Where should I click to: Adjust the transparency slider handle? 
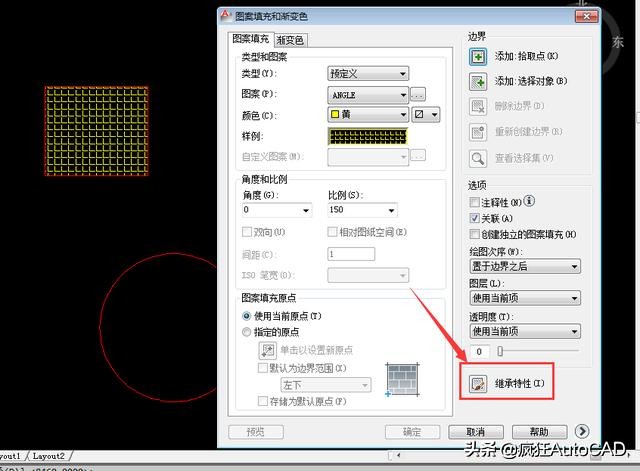(x=500, y=351)
